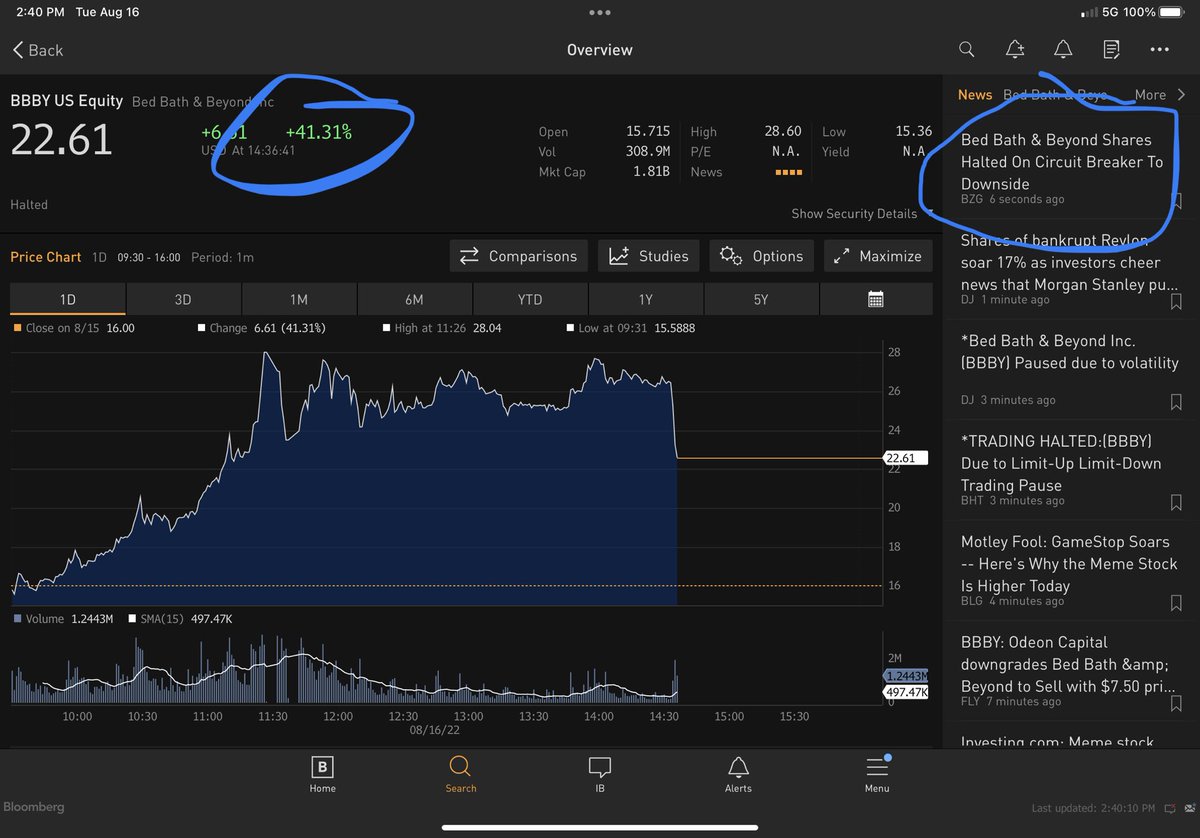The height and width of the screenshot is (838, 1200).
Task: Open Menu in bottom navigation
Action: (877, 774)
